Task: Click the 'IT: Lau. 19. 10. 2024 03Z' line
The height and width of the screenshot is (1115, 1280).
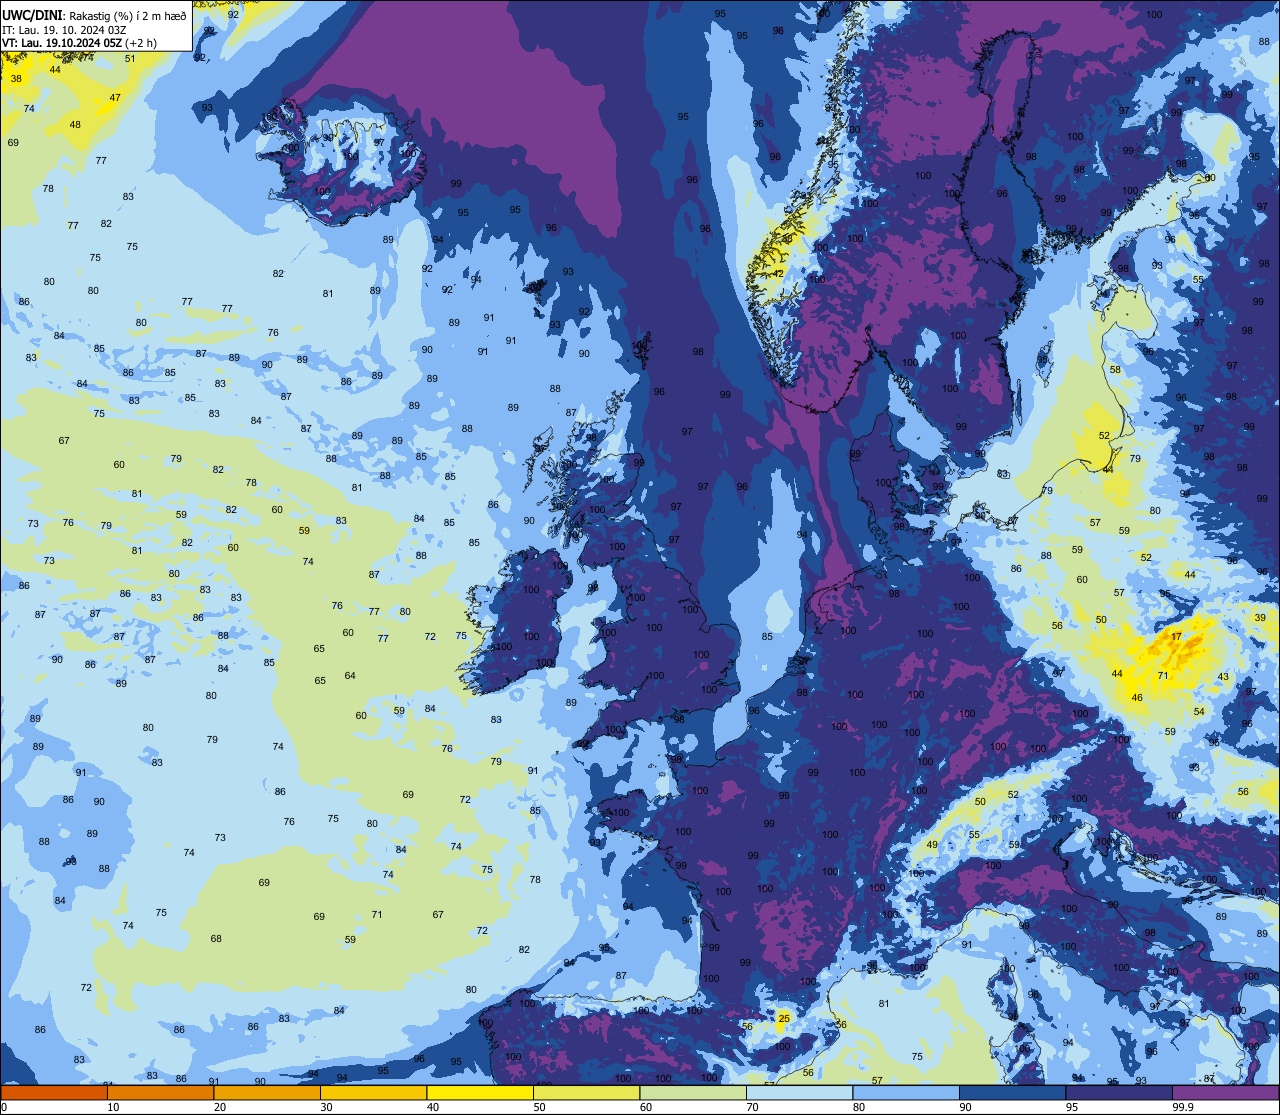Action: tap(64, 30)
